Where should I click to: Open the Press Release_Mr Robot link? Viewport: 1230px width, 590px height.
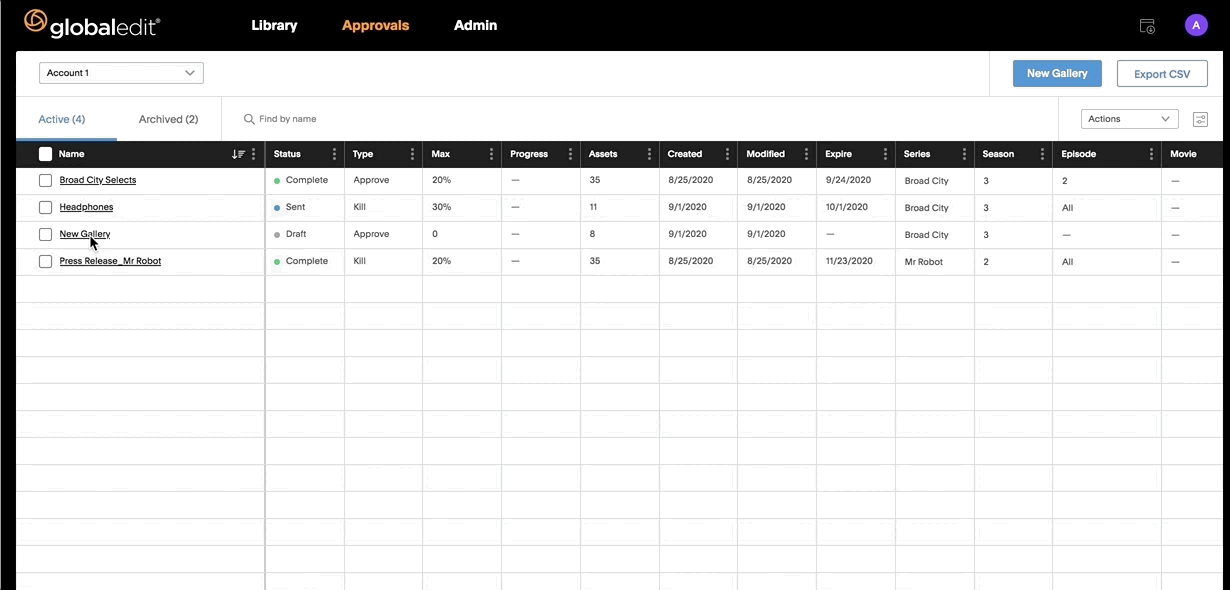click(110, 261)
